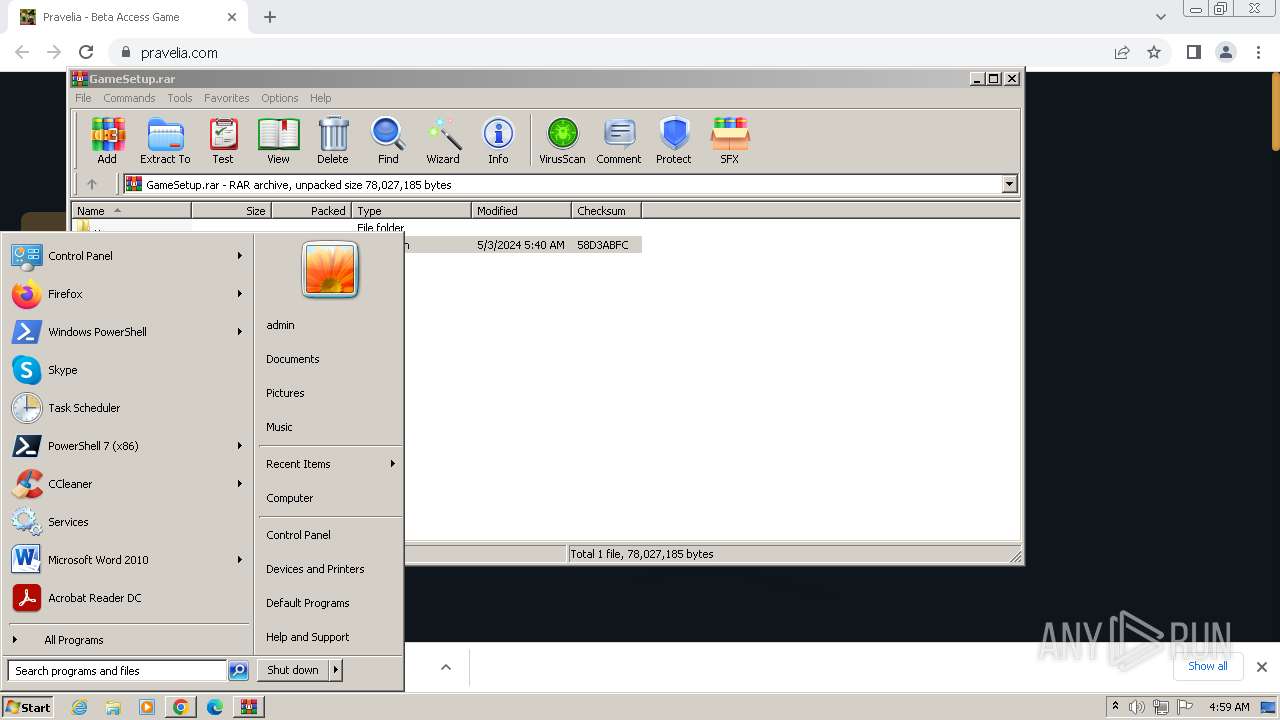The image size is (1280, 720).
Task: Launch the Wizard wand tool
Action: pyautogui.click(x=443, y=140)
